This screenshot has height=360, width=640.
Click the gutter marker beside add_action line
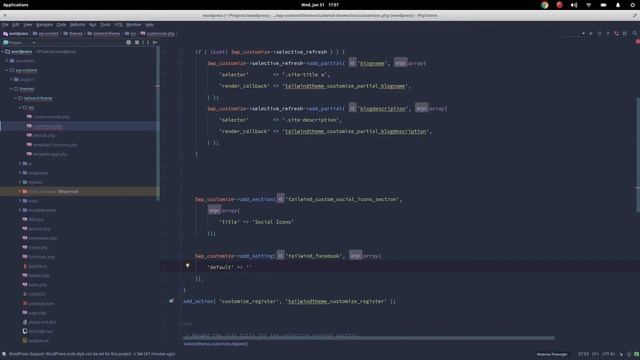[x=171, y=301]
